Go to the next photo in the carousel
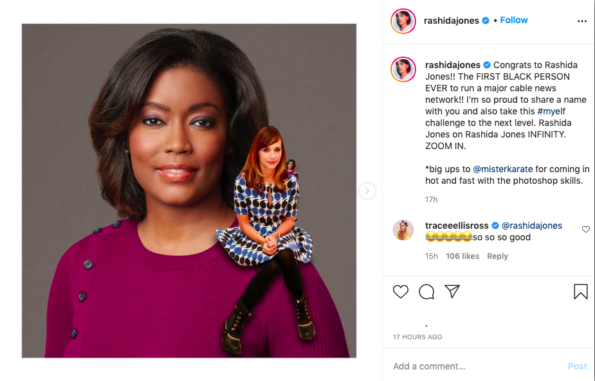Image resolution: width=595 pixels, height=381 pixels. tap(367, 190)
